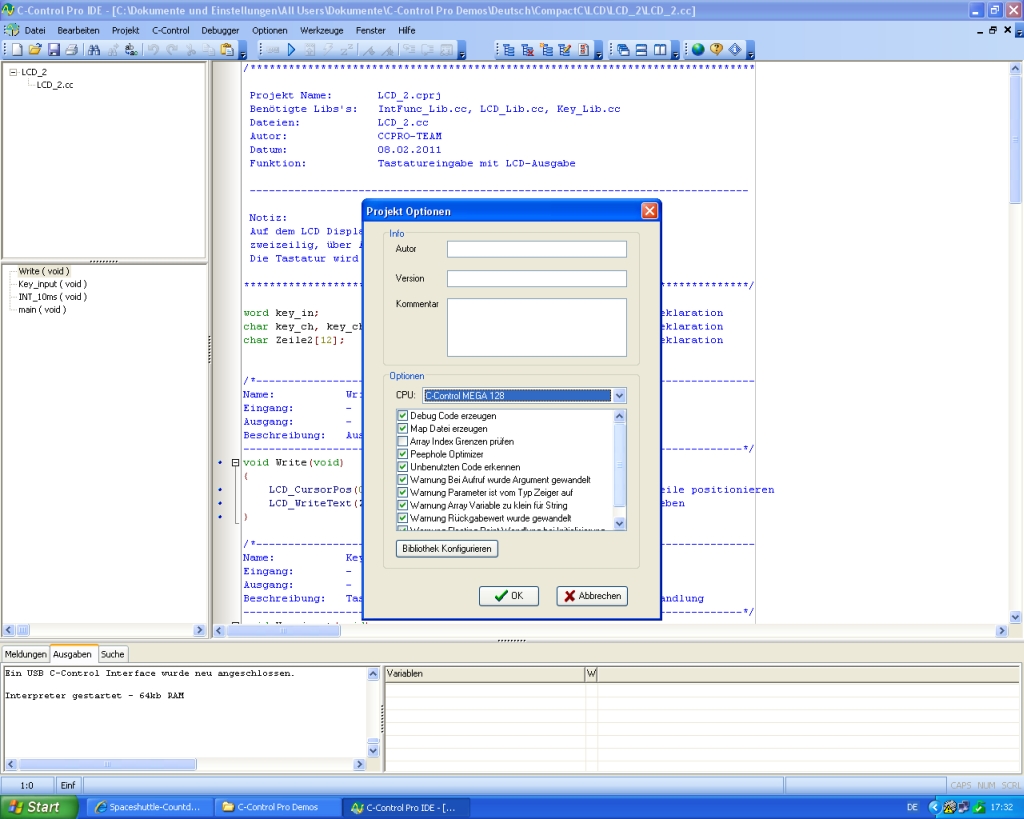The image size is (1024, 819).
Task: Click the yellow question mark help icon
Action: tap(716, 50)
